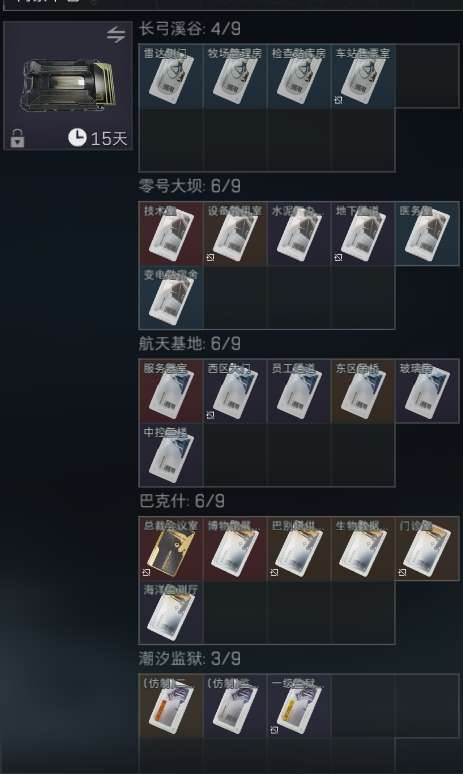Select the 车站售票室 key card

[363, 76]
